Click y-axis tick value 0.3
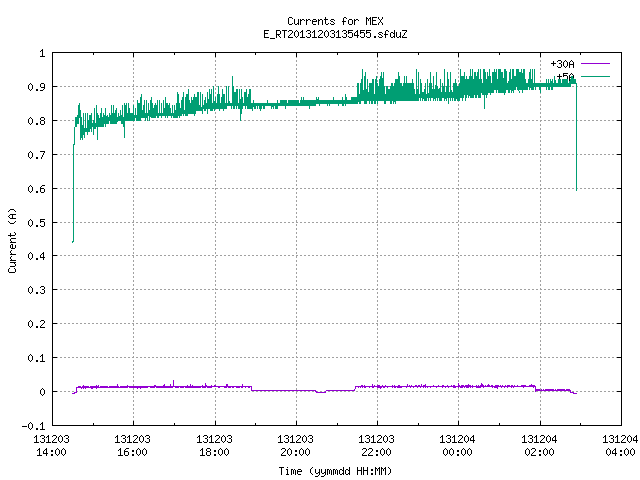 point(36,290)
